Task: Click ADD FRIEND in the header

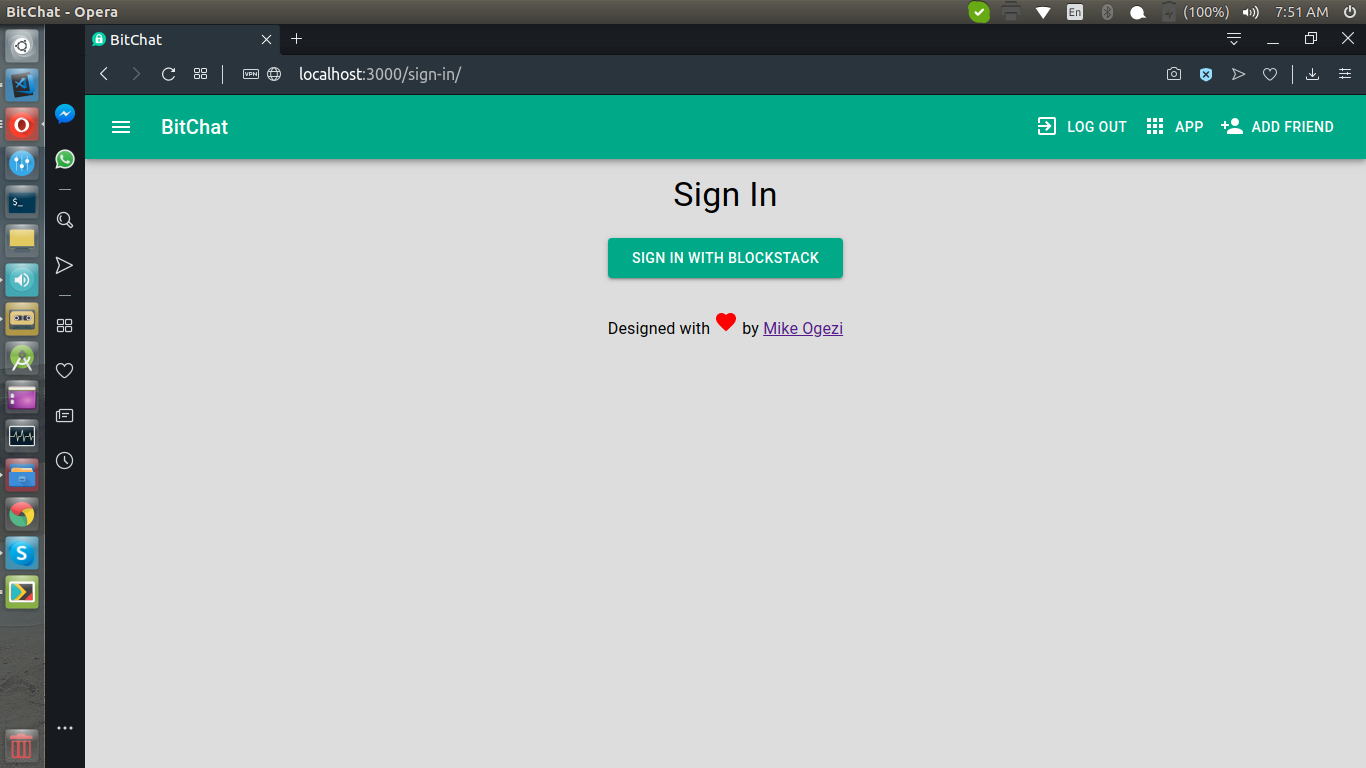Action: 1278,127
